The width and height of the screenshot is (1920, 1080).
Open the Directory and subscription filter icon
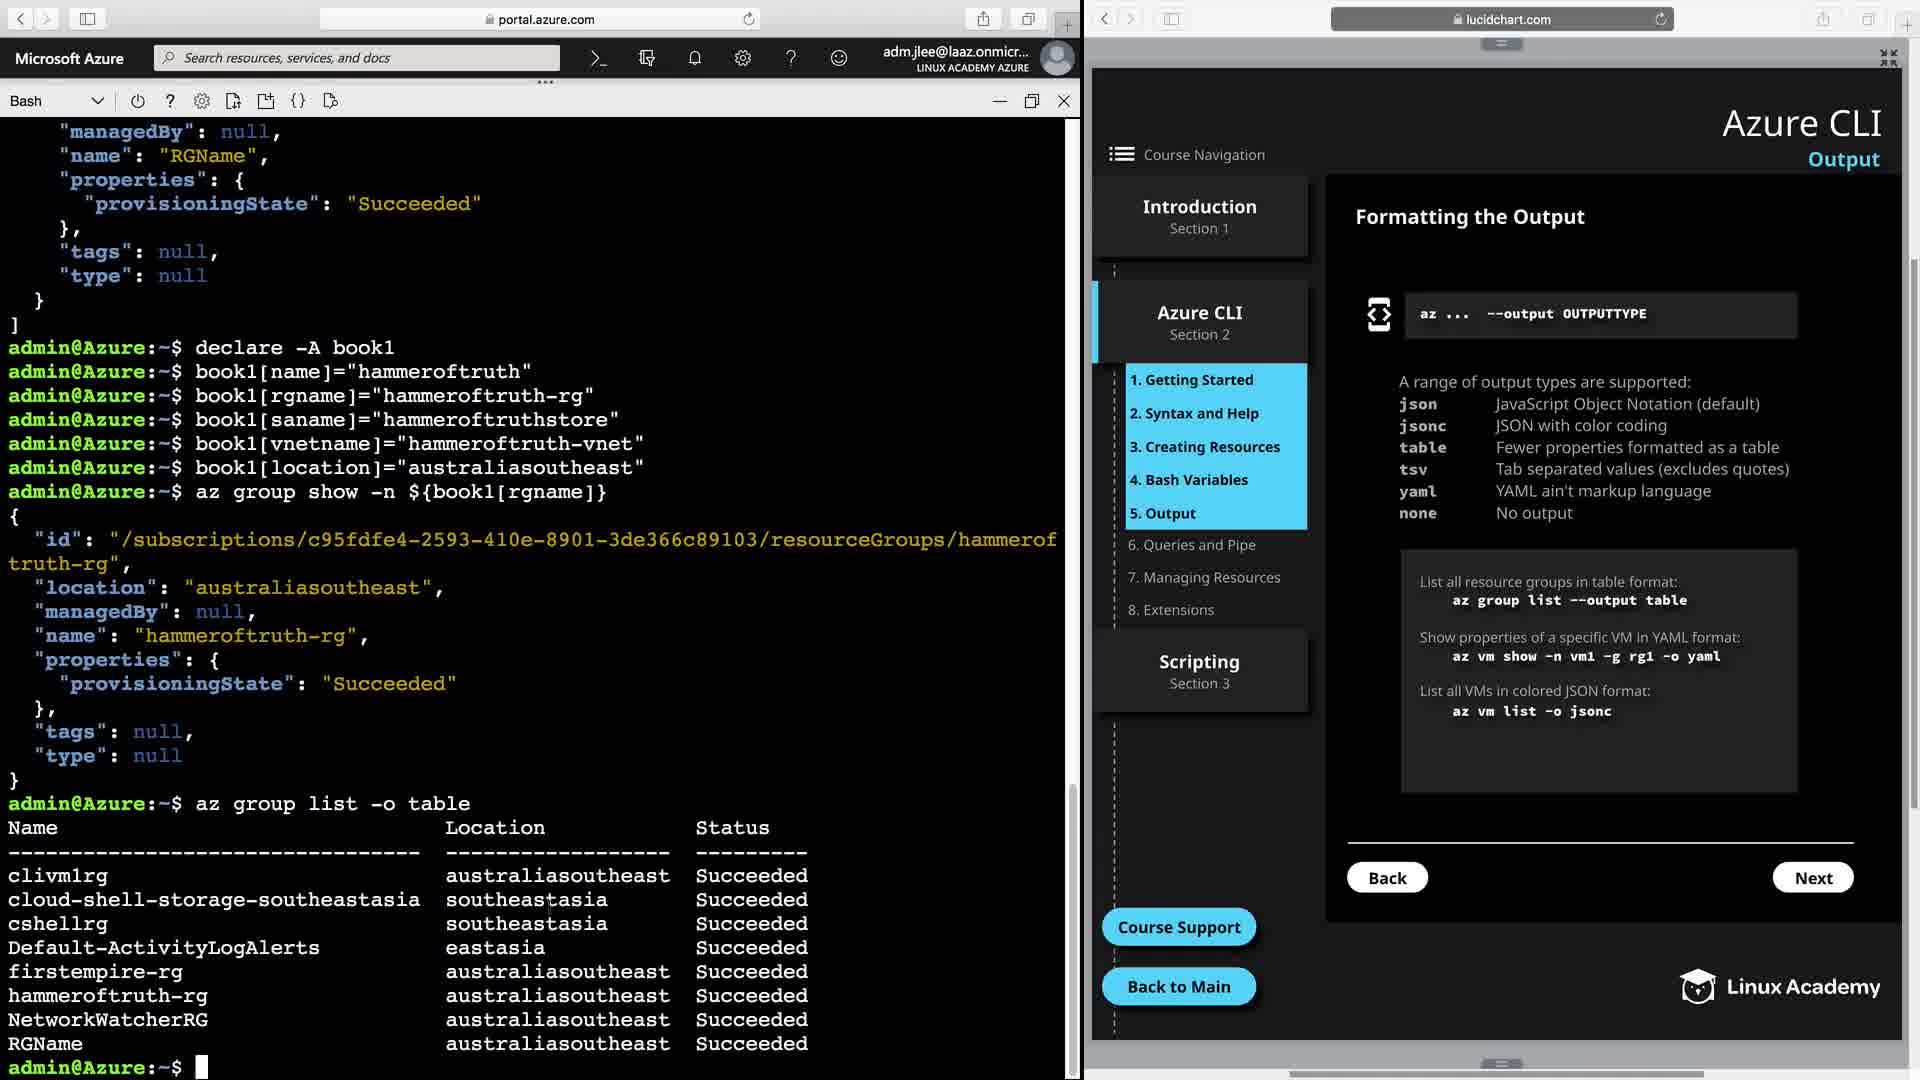646,58
